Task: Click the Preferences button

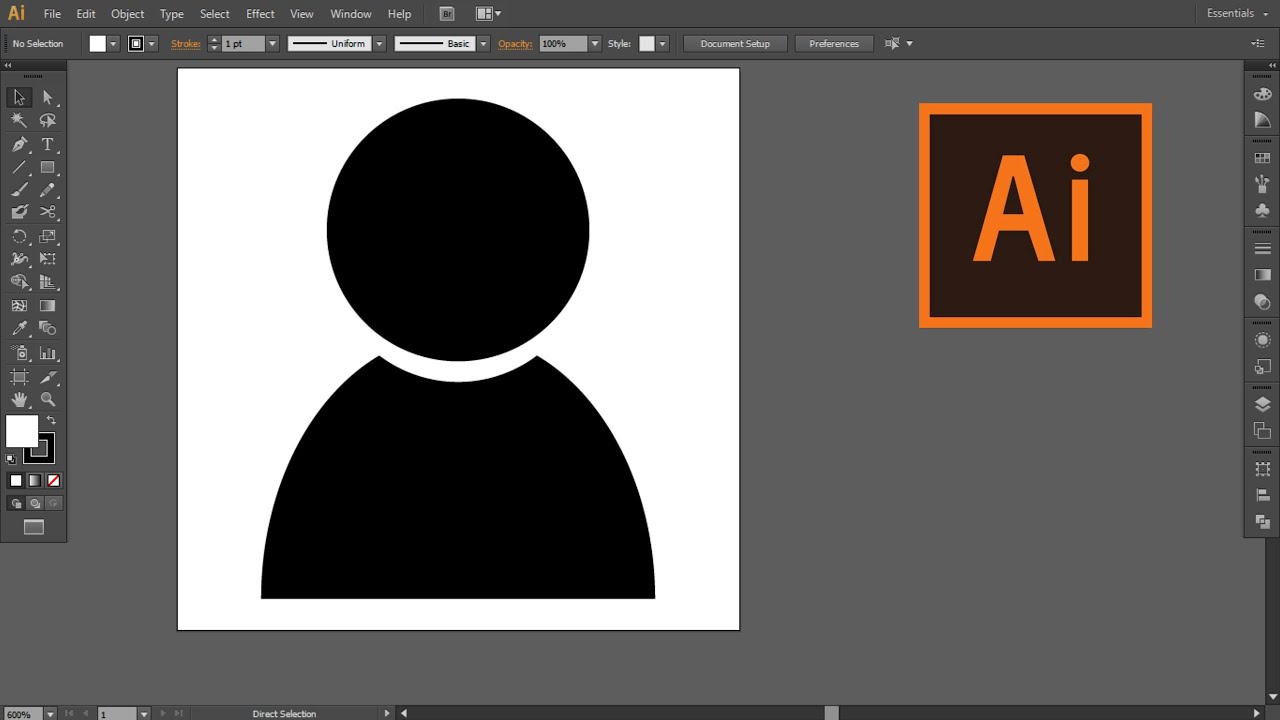Action: (x=834, y=44)
